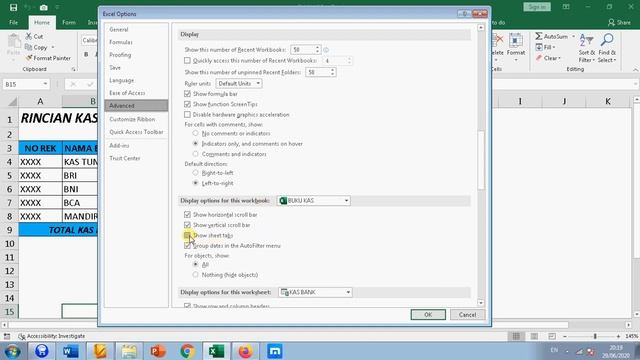The image size is (640, 360).
Task: Open the KAS BANK worksheet dropdown
Action: pos(315,292)
